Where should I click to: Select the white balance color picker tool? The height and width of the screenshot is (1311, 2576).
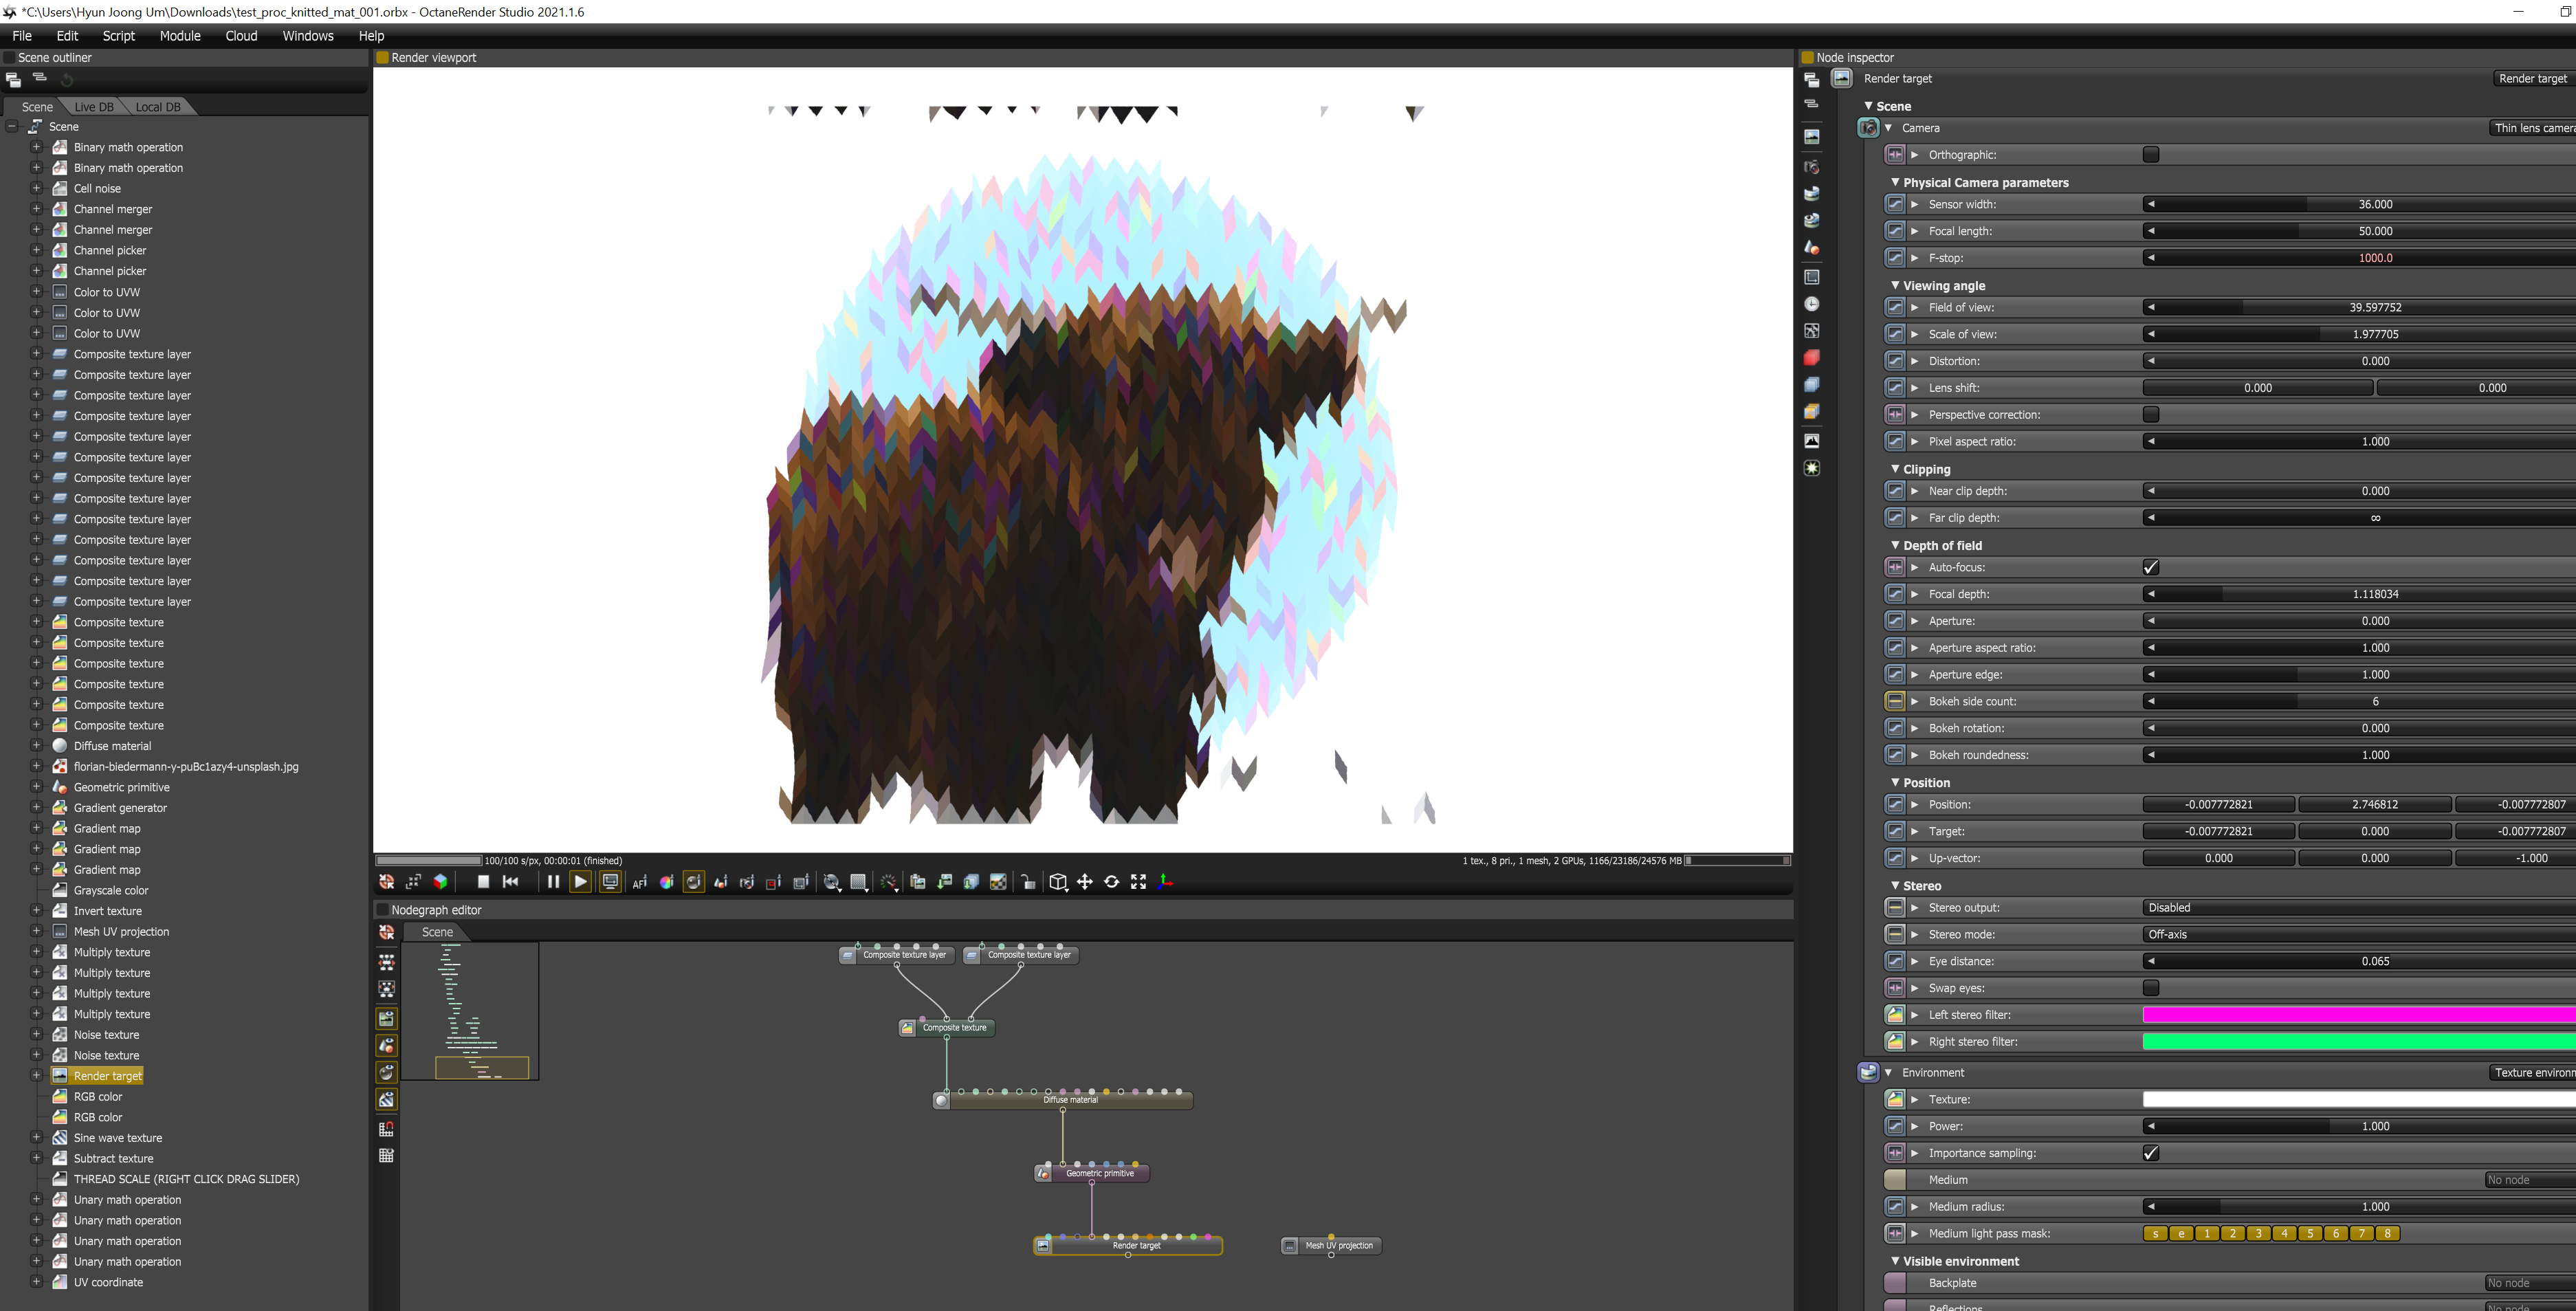tap(666, 882)
